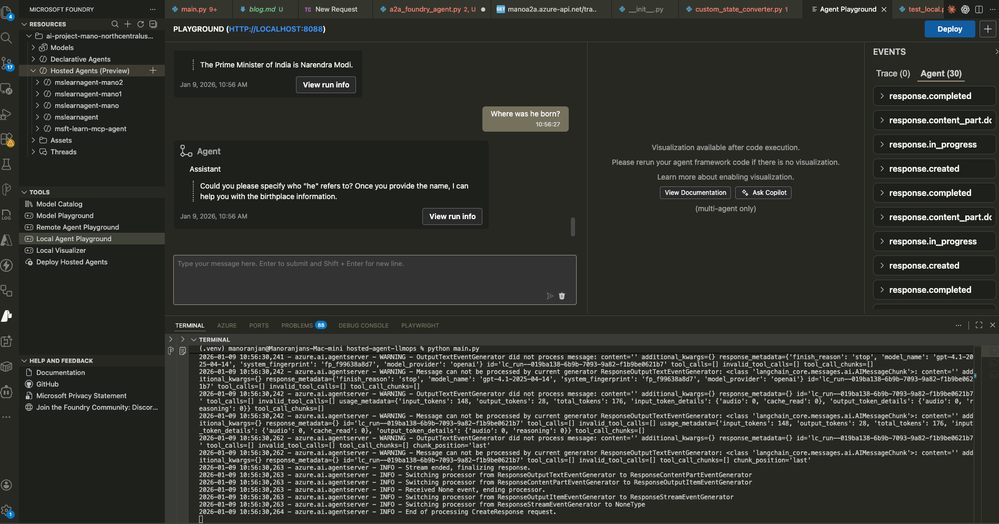Collapse all items in Resources header
The width and height of the screenshot is (999, 524).
click(153, 24)
